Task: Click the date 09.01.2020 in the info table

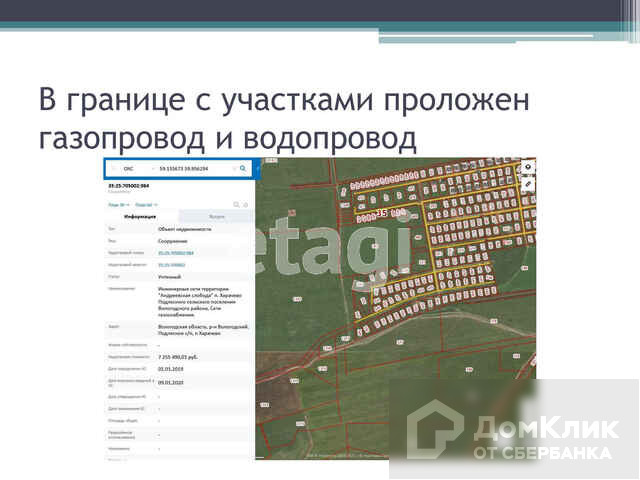Action: 171,382
